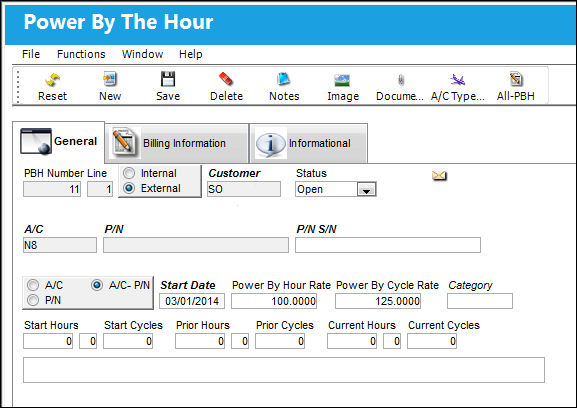Click the Customer field showing SO
The image size is (577, 408).
[x=244, y=189]
